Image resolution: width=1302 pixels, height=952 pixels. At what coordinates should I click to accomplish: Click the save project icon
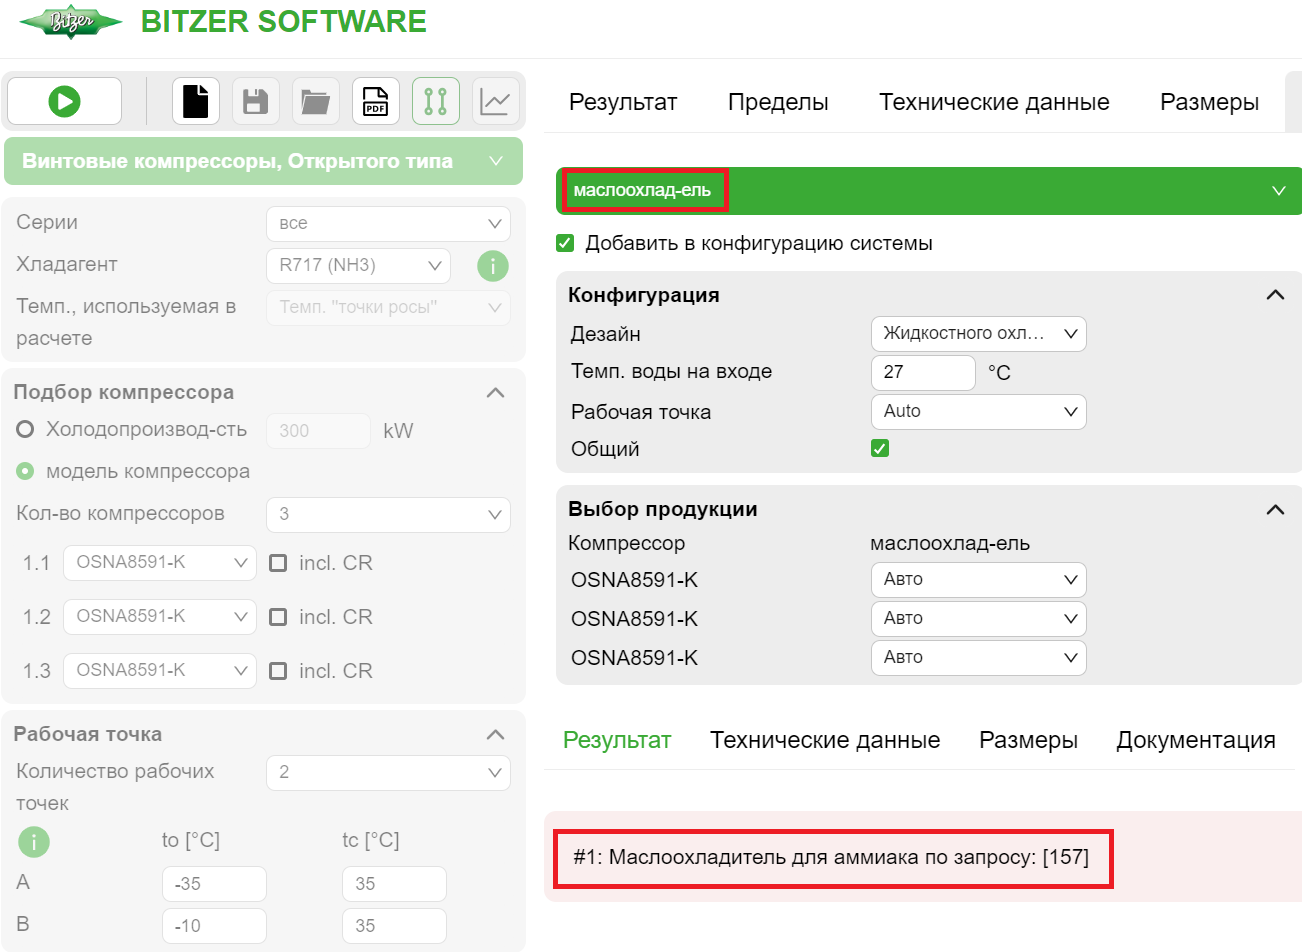point(256,101)
